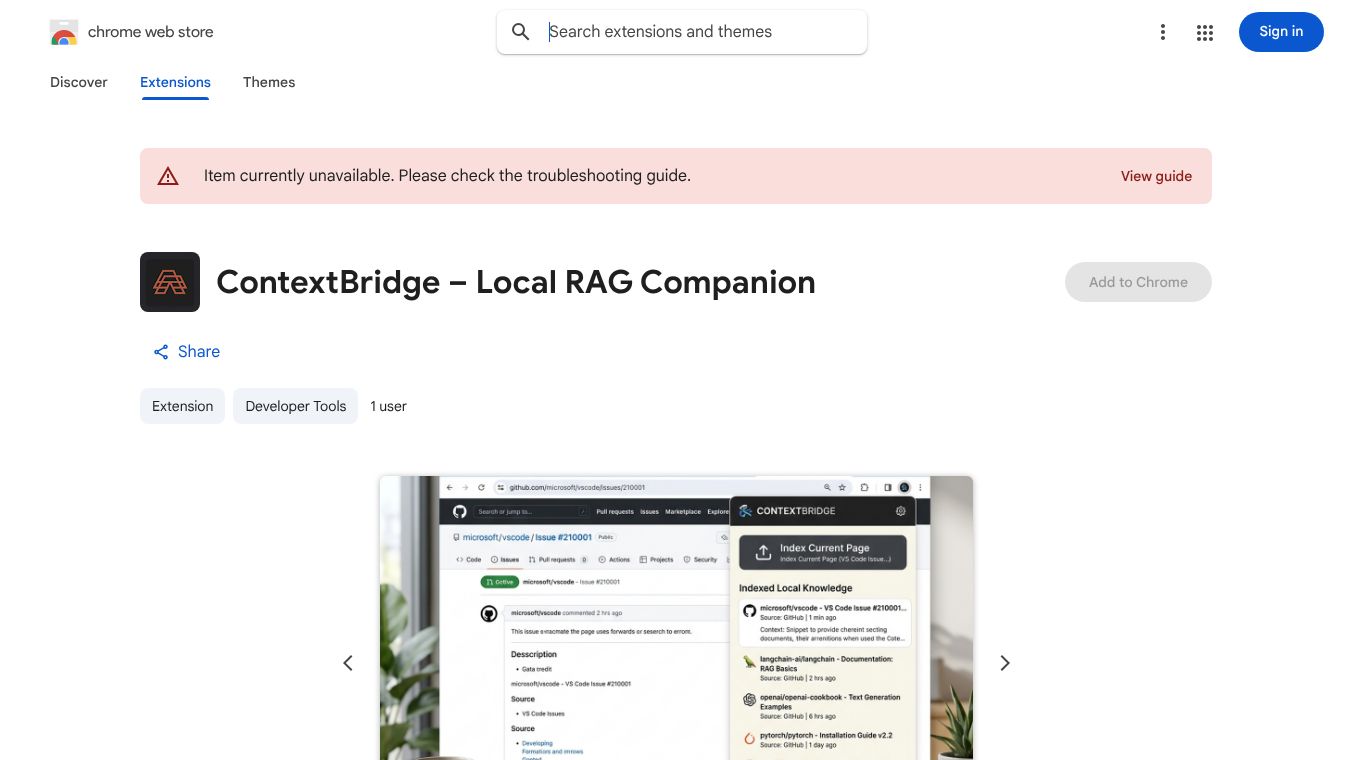Go to the Themes tab
The image size is (1352, 760).
[269, 82]
